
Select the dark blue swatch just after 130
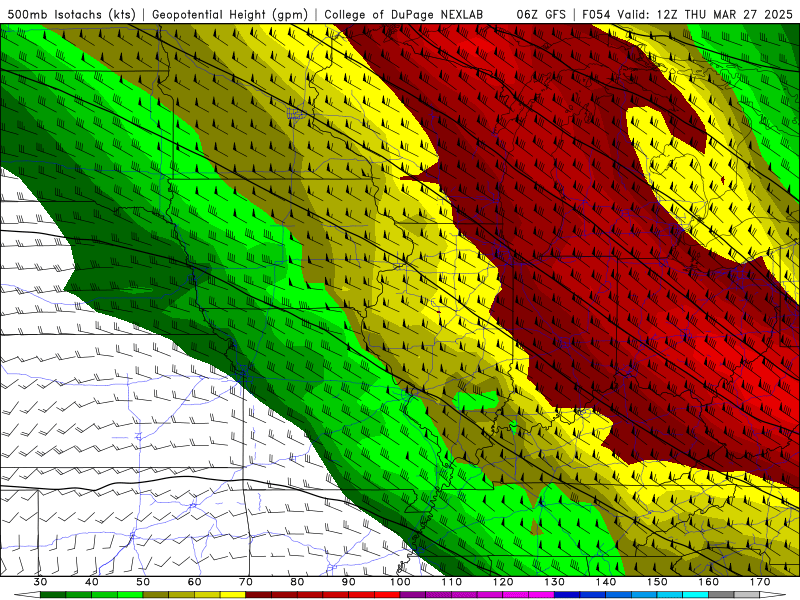tap(567, 595)
